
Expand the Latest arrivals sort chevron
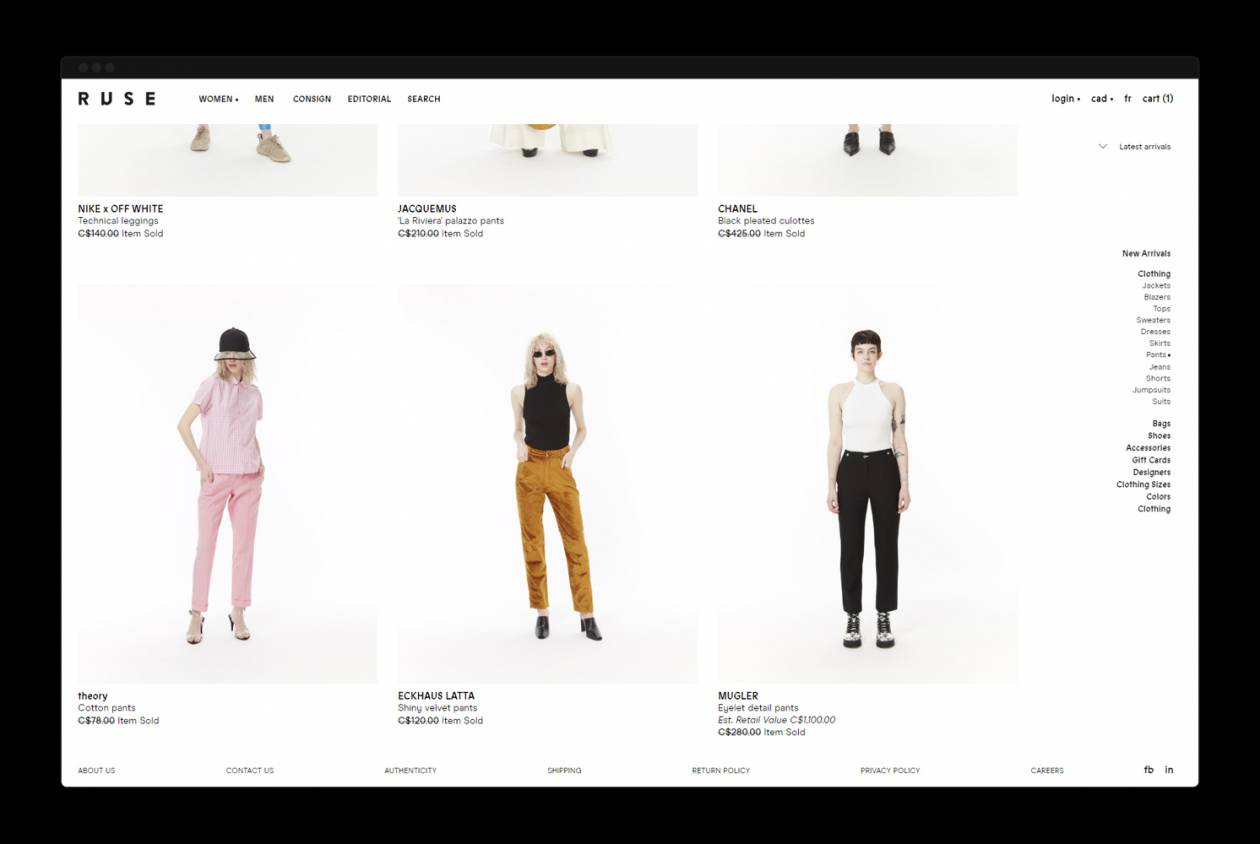(x=1103, y=147)
